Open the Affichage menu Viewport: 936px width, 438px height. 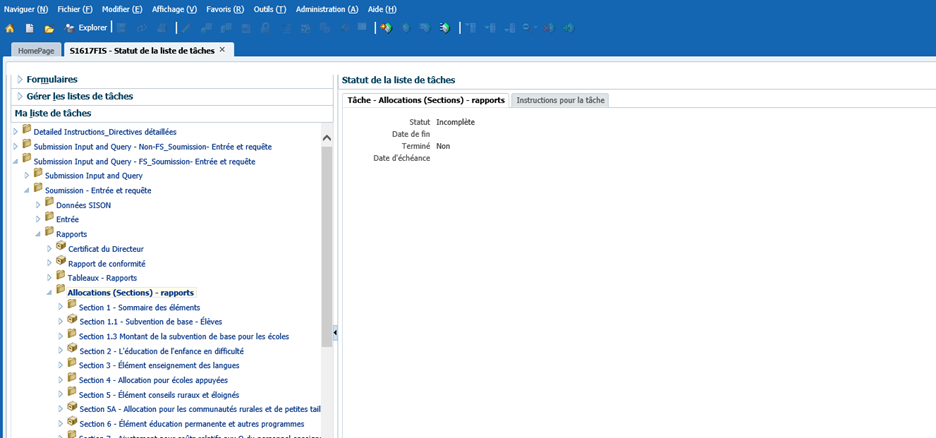[174, 10]
